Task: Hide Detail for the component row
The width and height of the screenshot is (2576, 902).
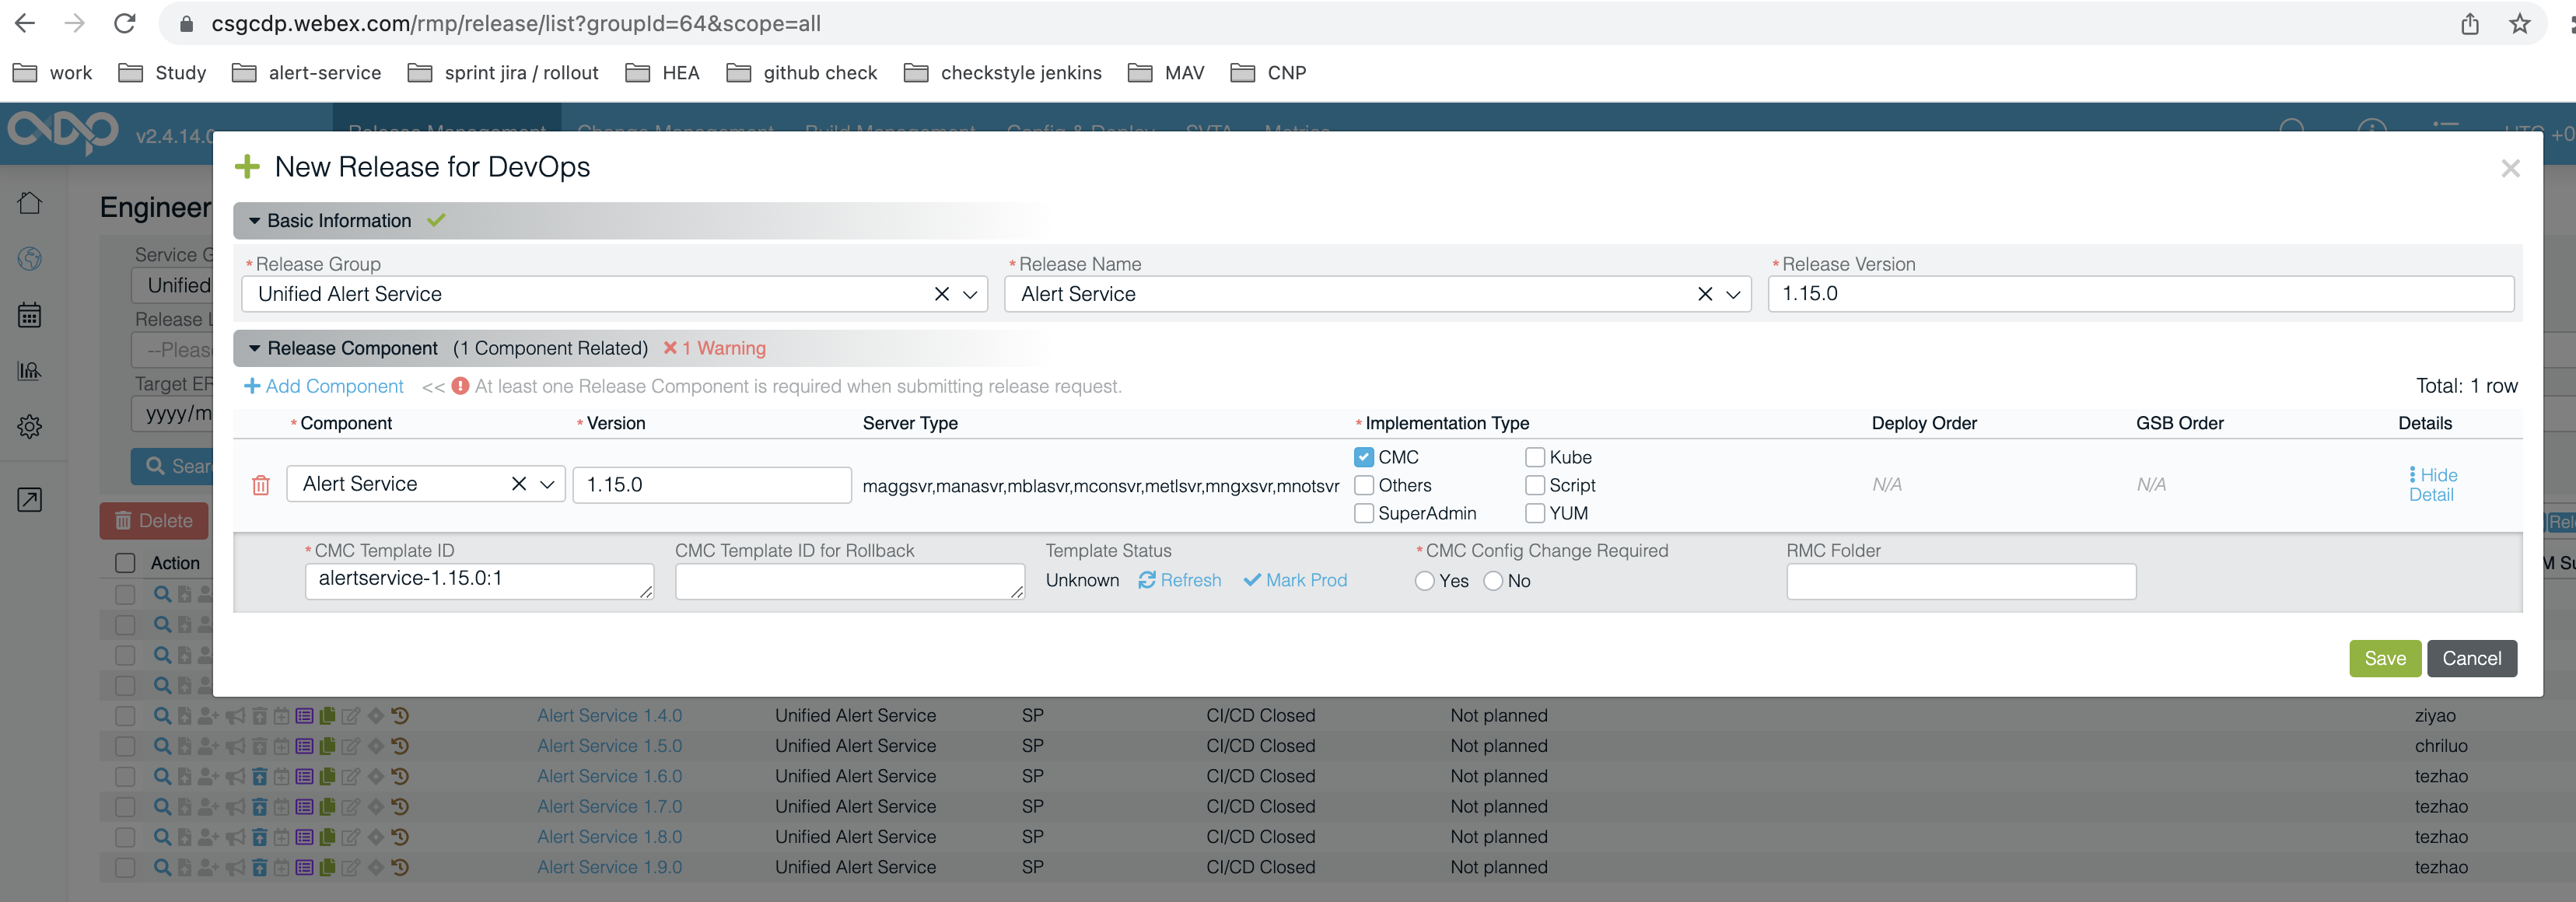Action: (x=2432, y=485)
